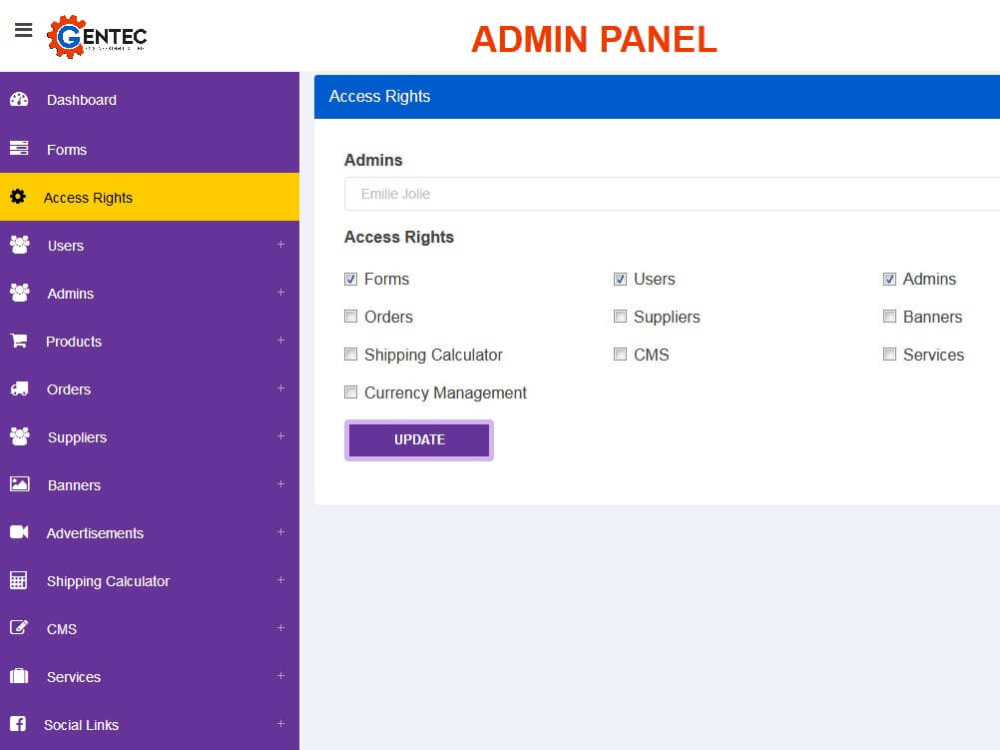Click the Admins group icon
Viewport: 1000px width, 750px height.
[20, 293]
